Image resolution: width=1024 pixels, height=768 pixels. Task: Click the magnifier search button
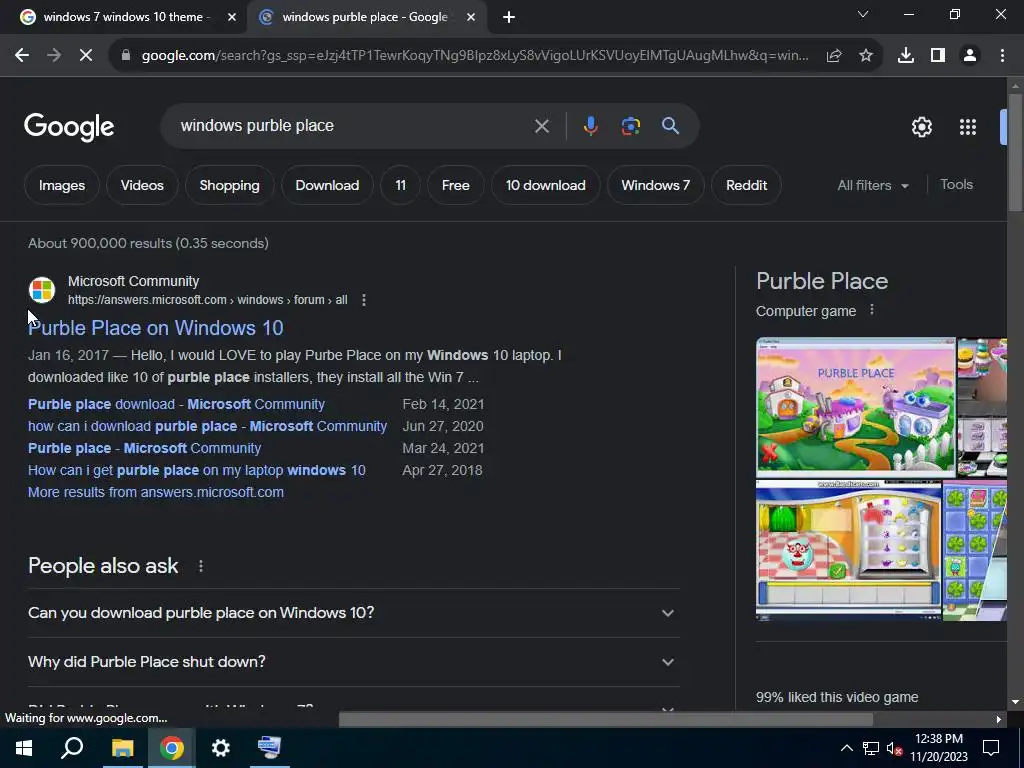pyautogui.click(x=670, y=126)
